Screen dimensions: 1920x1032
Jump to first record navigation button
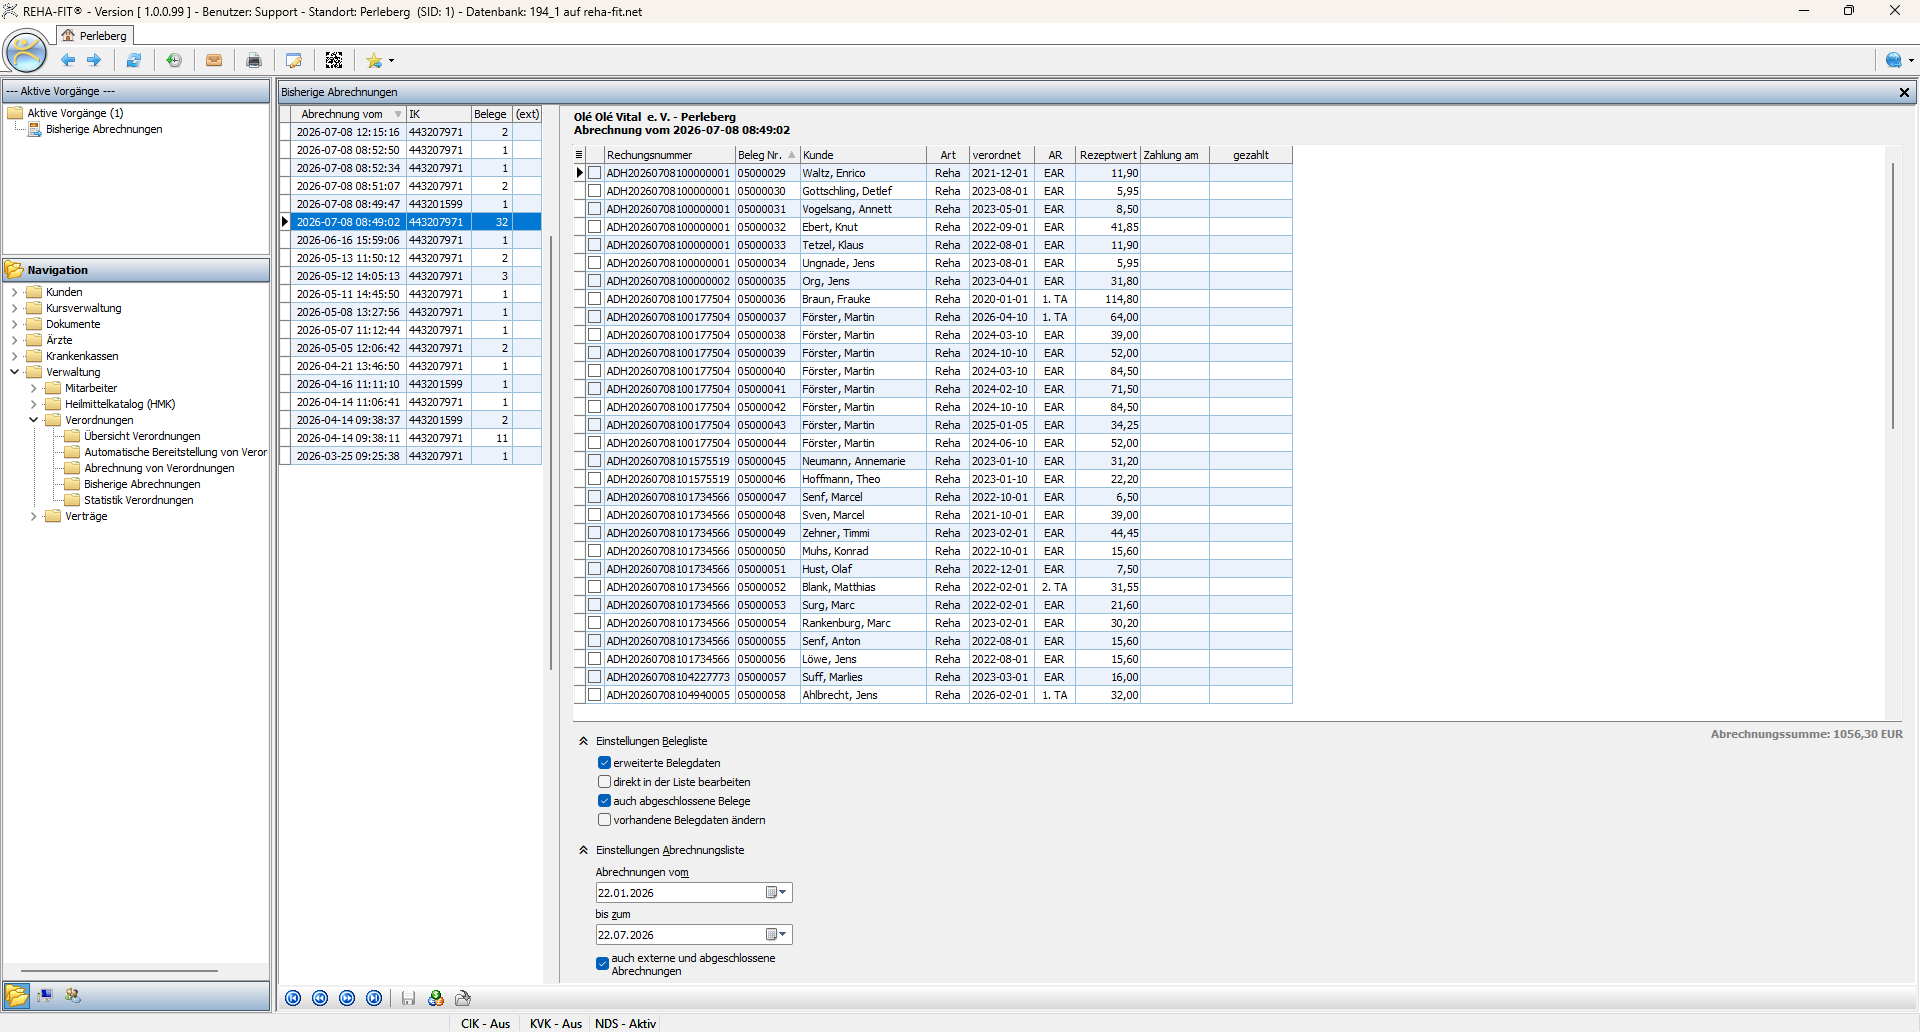point(293,998)
